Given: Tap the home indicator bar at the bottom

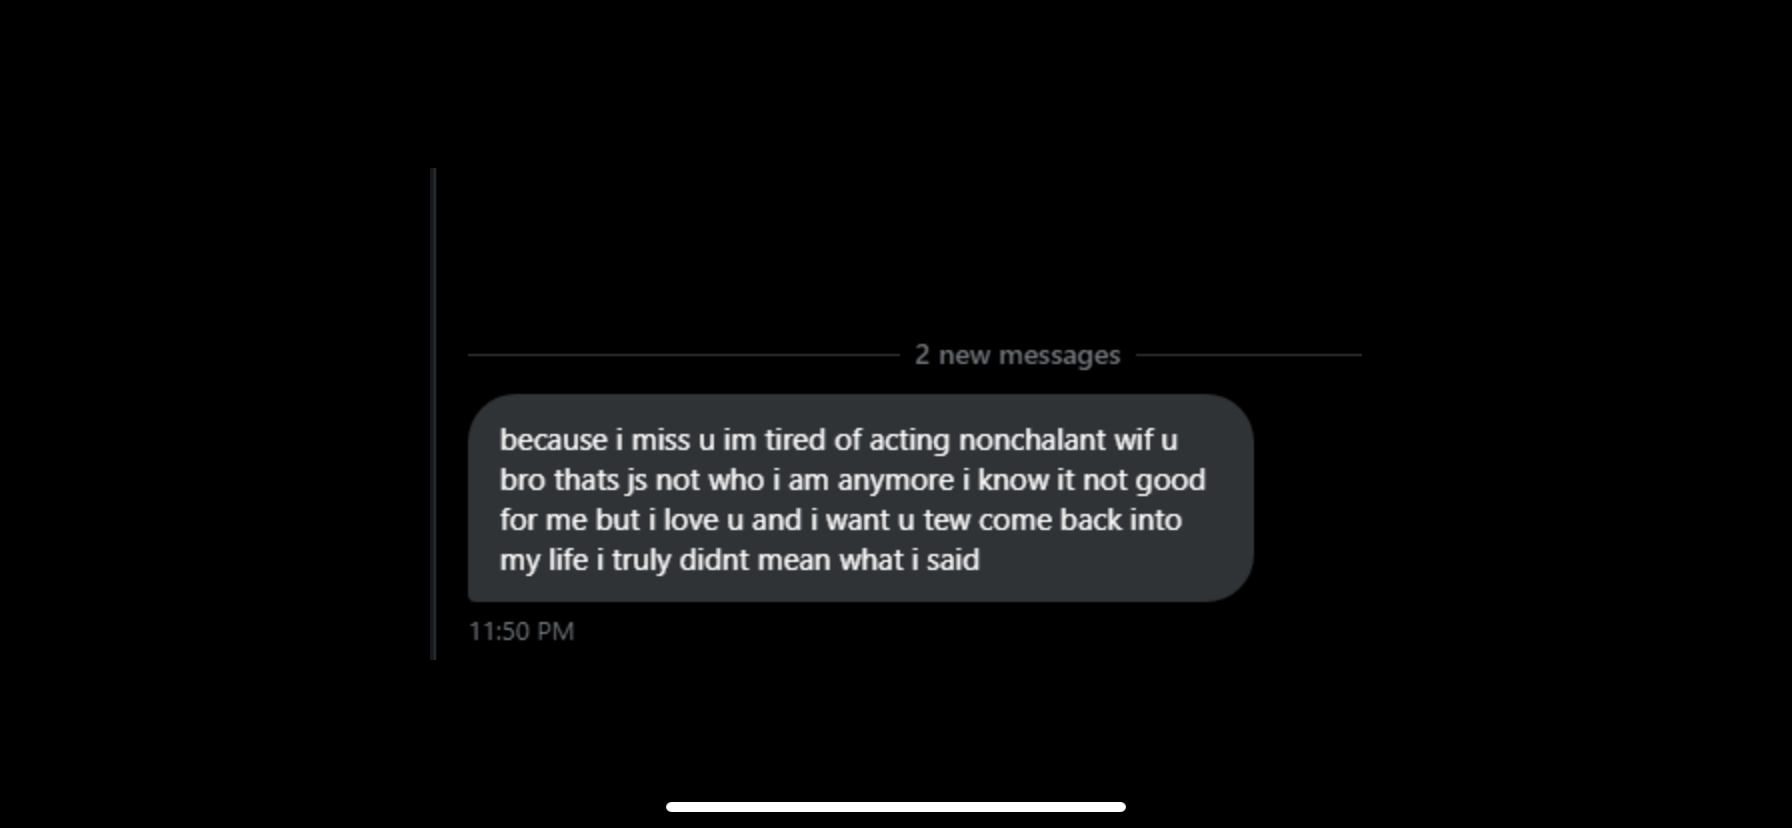Looking at the screenshot, I should pos(896,807).
